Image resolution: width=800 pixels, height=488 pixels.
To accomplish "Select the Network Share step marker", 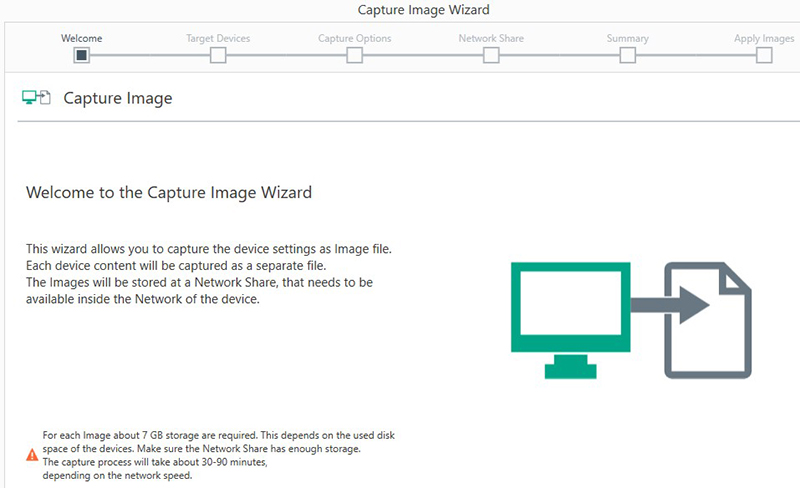I will [491, 55].
